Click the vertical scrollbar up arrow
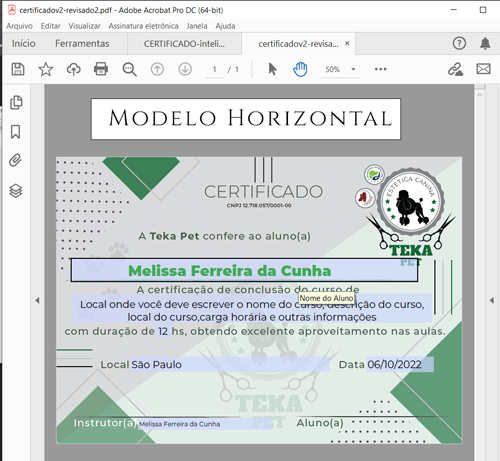The width and height of the screenshot is (500, 461). tap(480, 95)
